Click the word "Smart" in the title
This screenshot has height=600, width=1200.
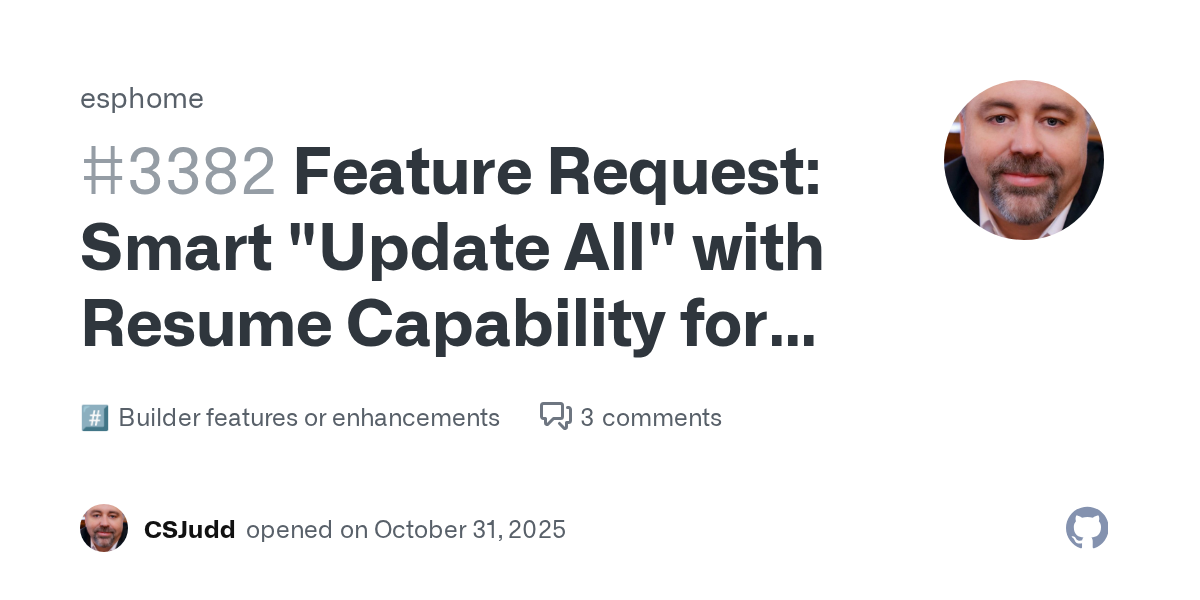[176, 249]
